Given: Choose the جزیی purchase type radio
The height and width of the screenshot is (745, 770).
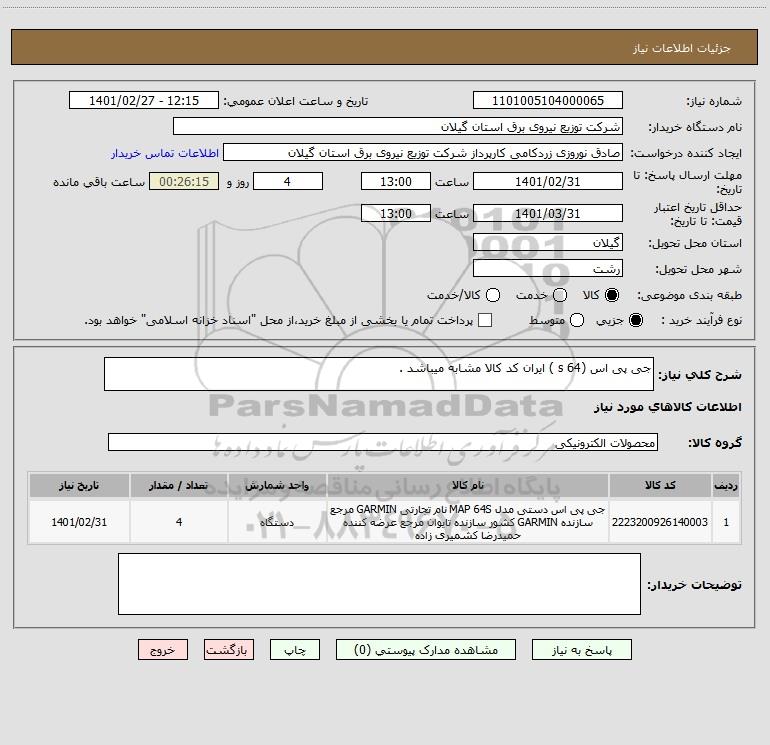Looking at the screenshot, I should pyautogui.click(x=635, y=320).
